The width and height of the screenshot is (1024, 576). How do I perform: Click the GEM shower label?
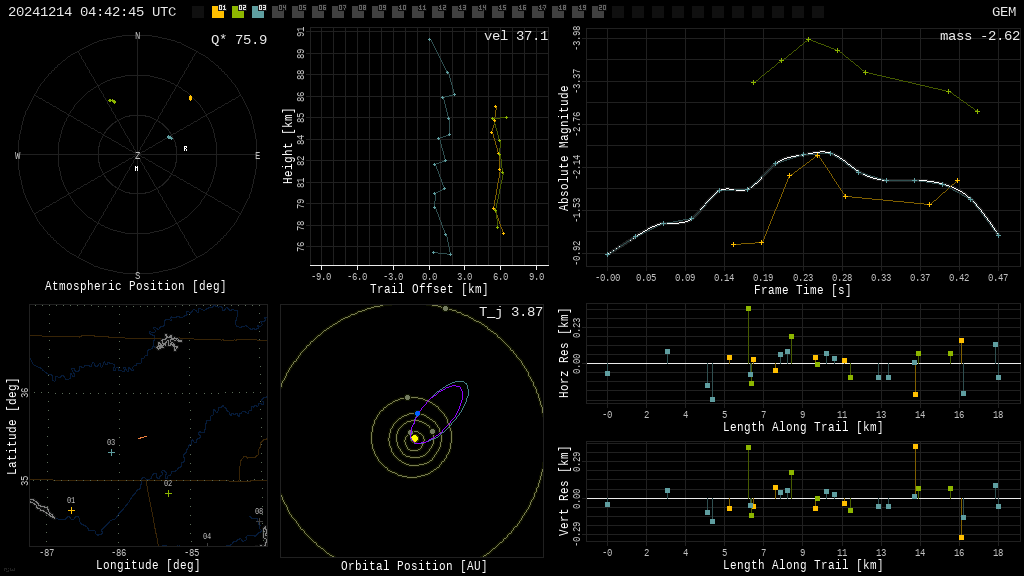point(1003,12)
